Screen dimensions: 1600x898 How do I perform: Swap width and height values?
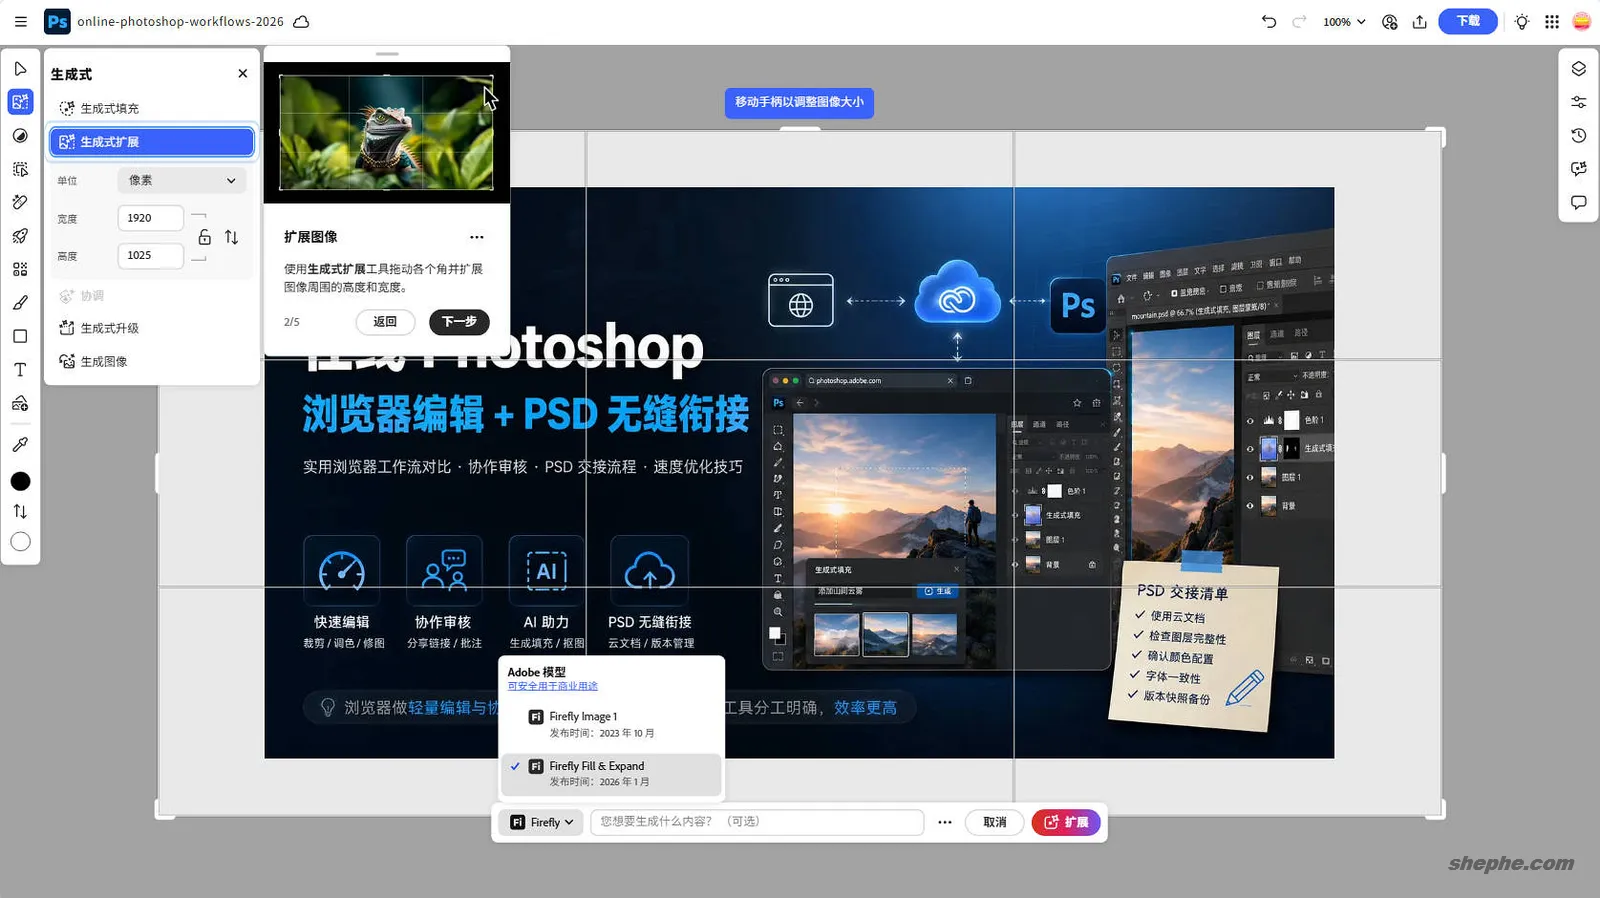pyautogui.click(x=231, y=237)
